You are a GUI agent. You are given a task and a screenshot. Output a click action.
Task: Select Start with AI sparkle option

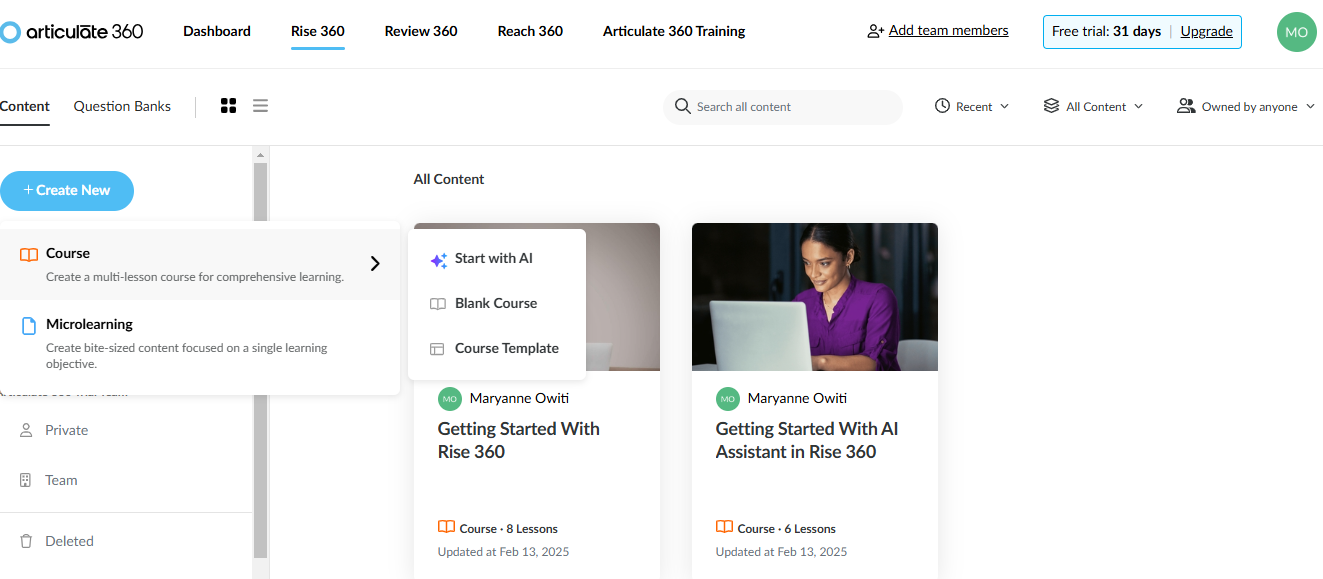point(494,259)
